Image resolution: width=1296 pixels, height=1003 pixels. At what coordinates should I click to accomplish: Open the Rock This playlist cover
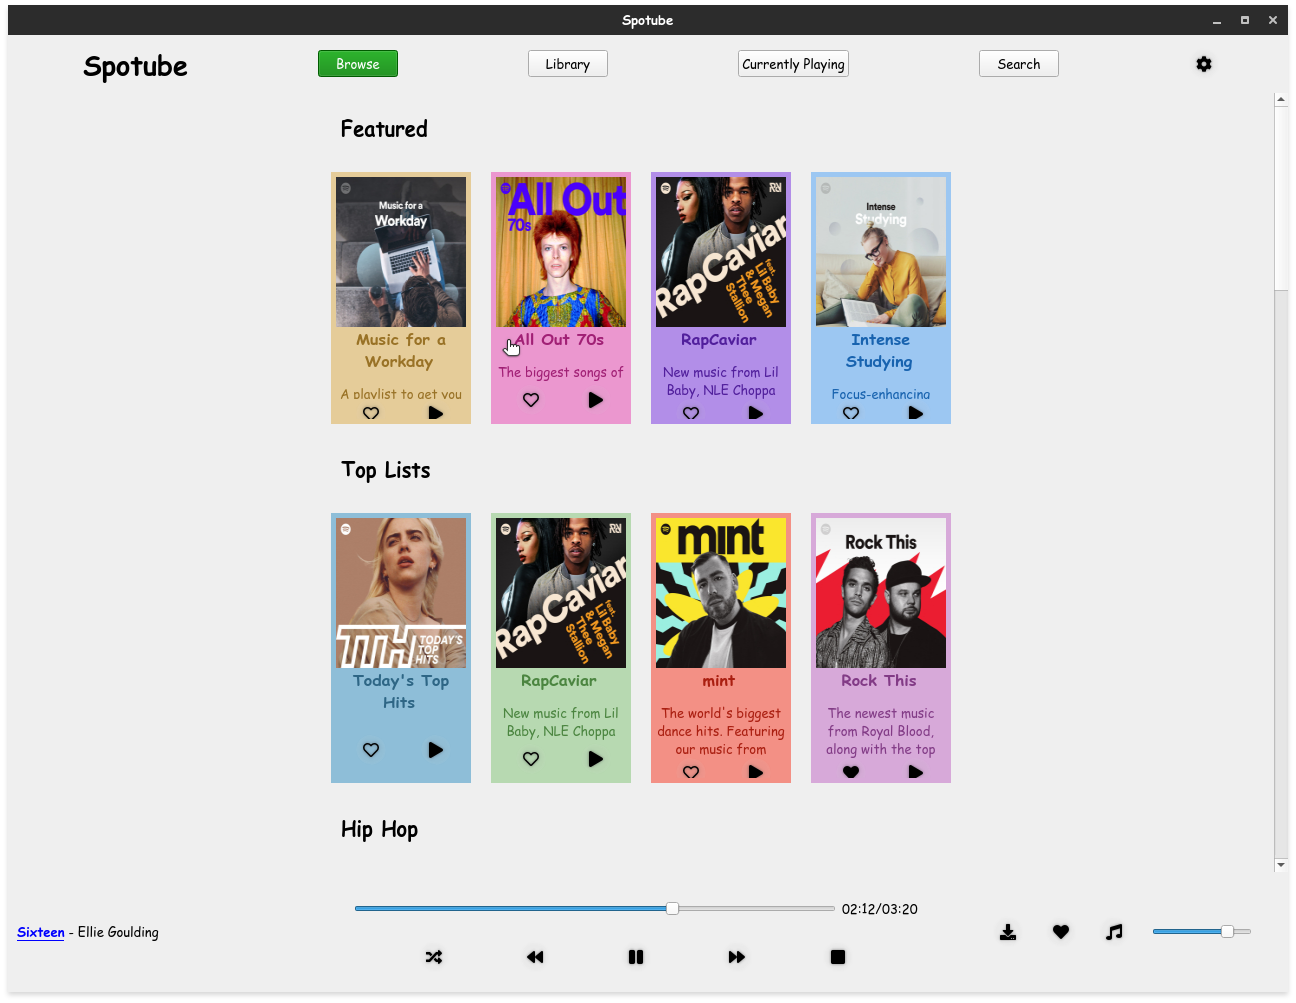tap(881, 593)
